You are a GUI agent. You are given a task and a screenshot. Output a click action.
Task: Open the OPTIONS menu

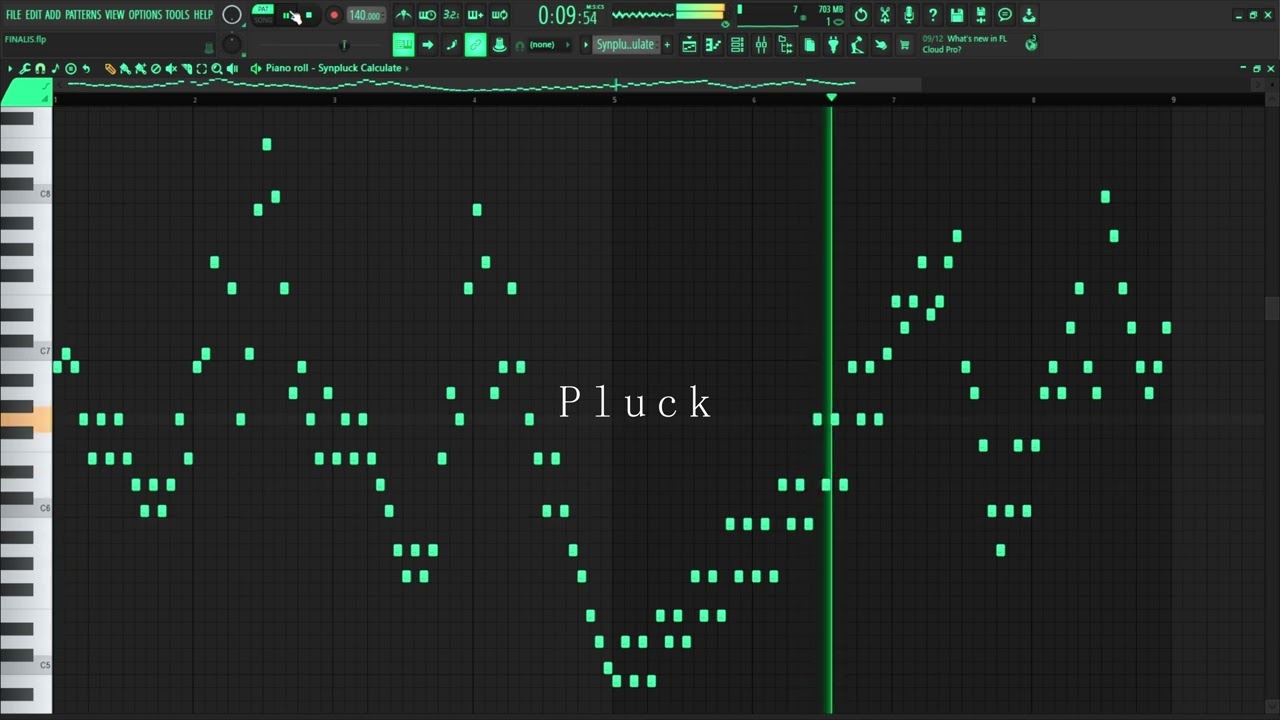145,15
